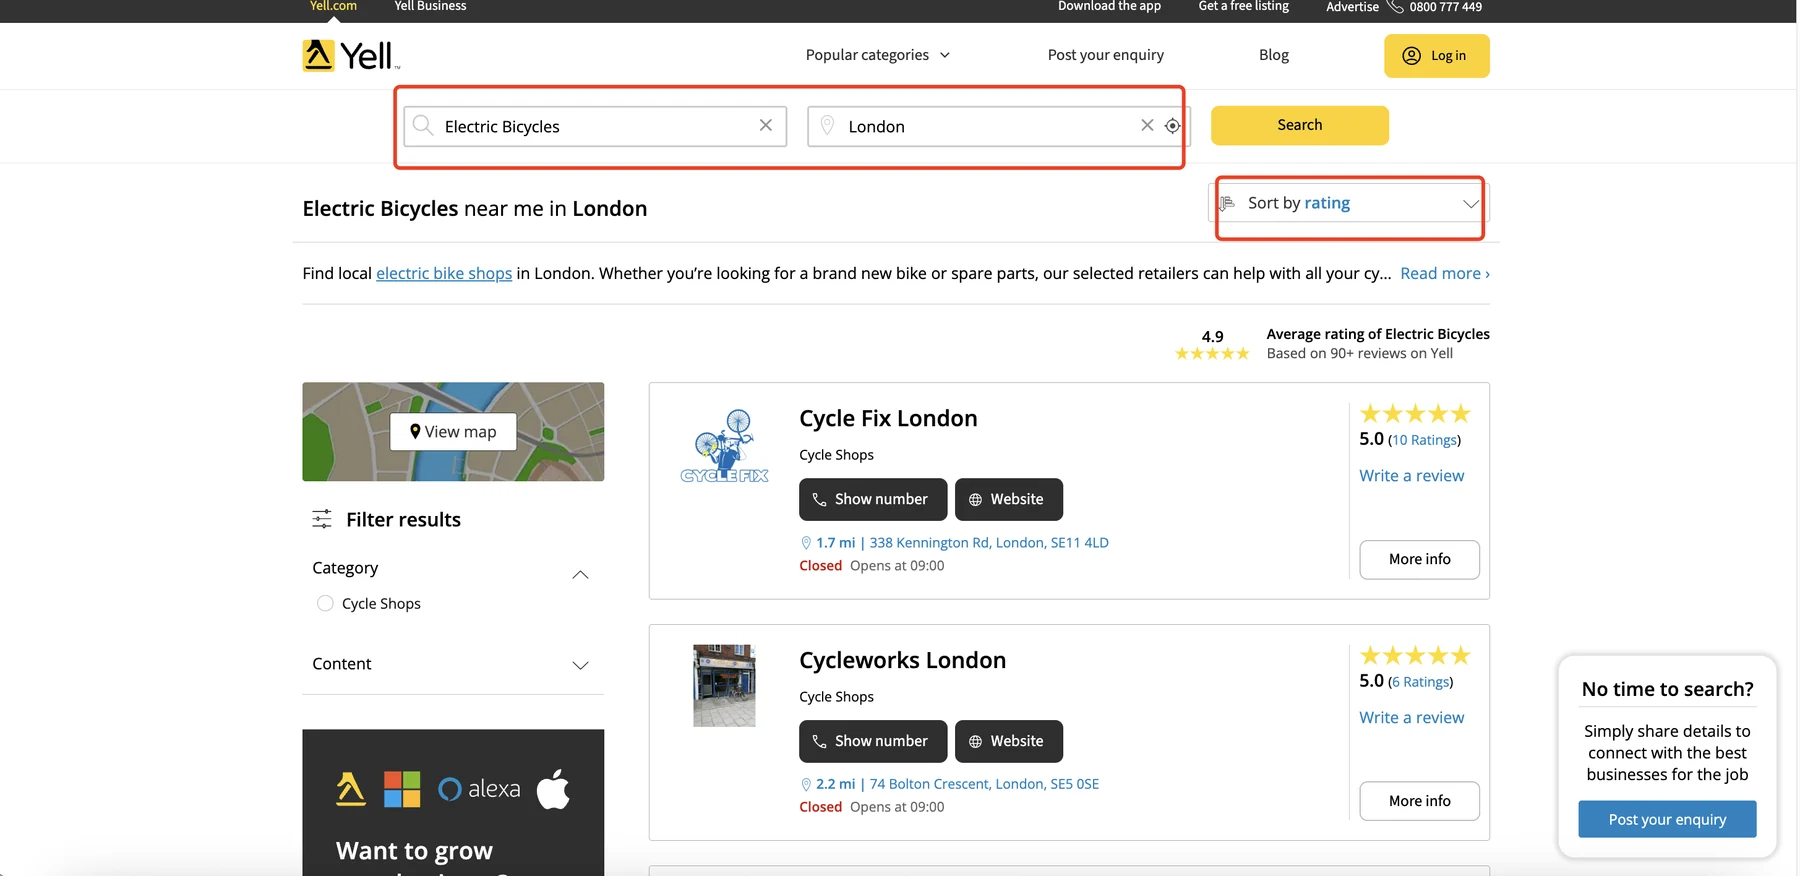1800x876 pixels.
Task: Click the electric bike shops link
Action: pos(444,273)
